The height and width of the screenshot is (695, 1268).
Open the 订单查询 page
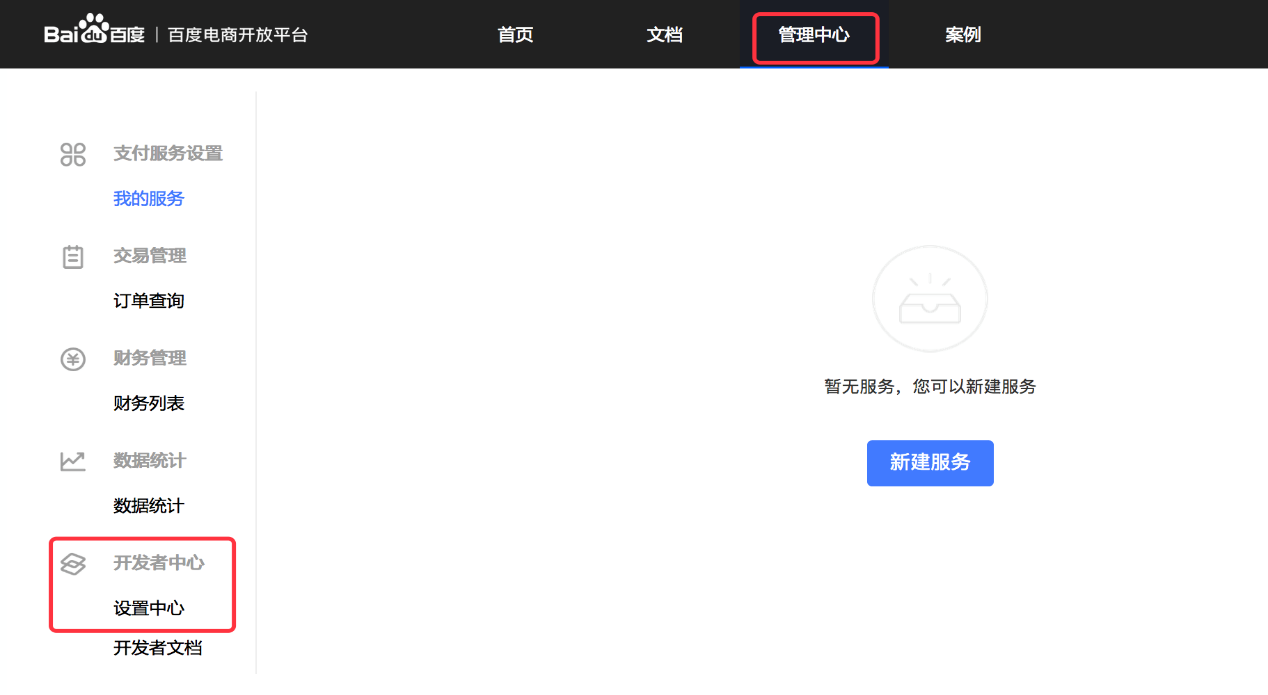[x=148, y=301]
